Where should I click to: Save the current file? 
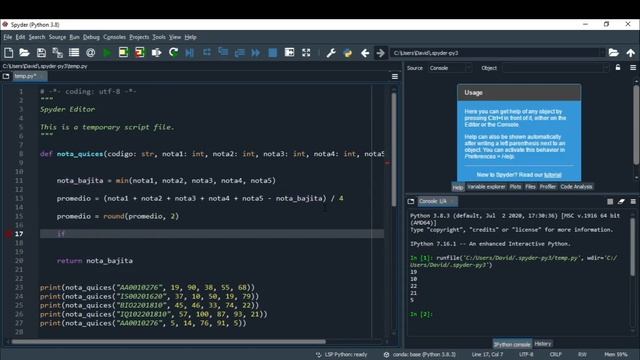(x=41, y=53)
